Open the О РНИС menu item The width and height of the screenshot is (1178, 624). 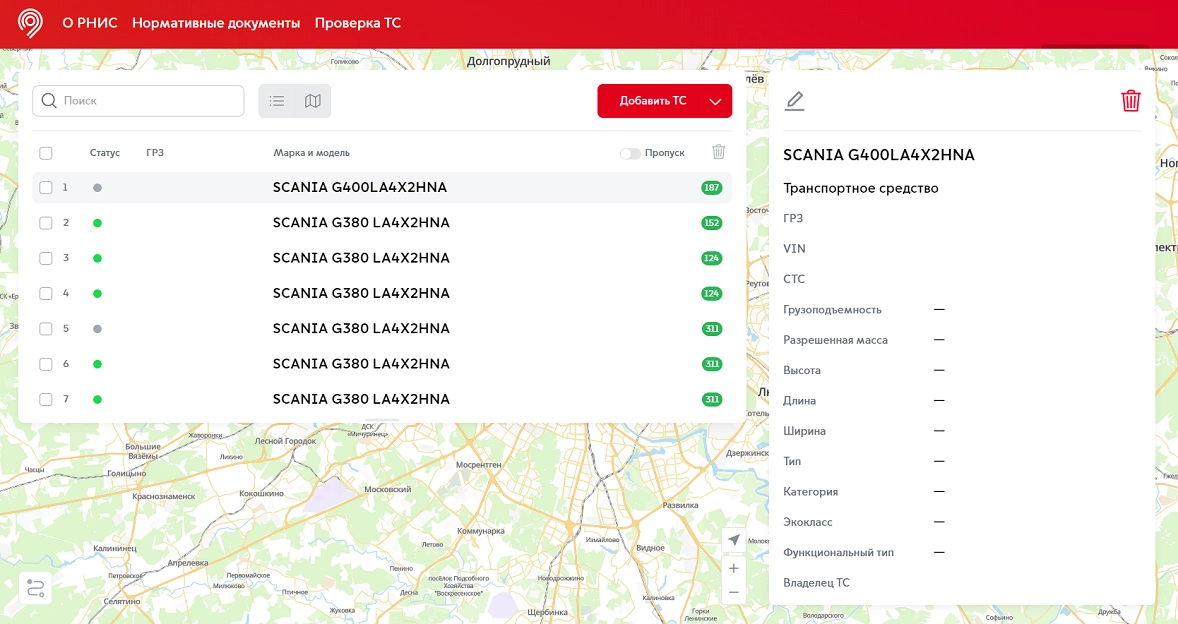click(x=89, y=23)
